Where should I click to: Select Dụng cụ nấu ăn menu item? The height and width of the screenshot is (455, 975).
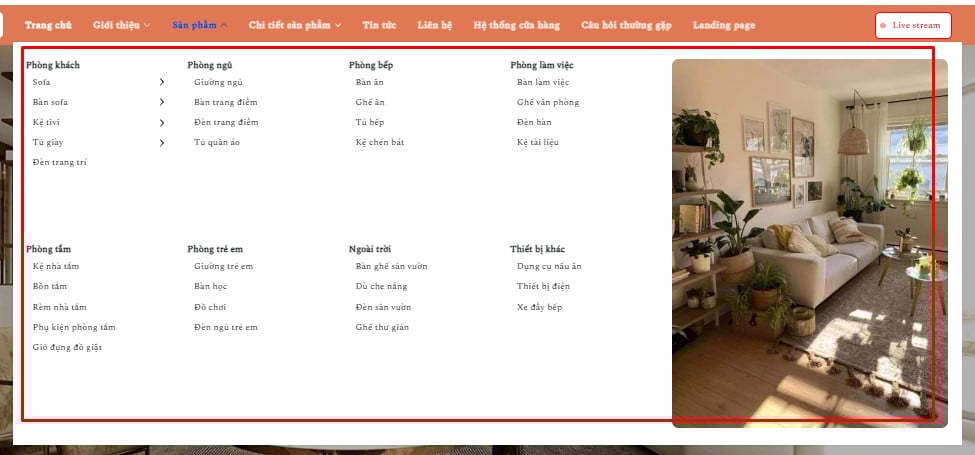(x=549, y=266)
